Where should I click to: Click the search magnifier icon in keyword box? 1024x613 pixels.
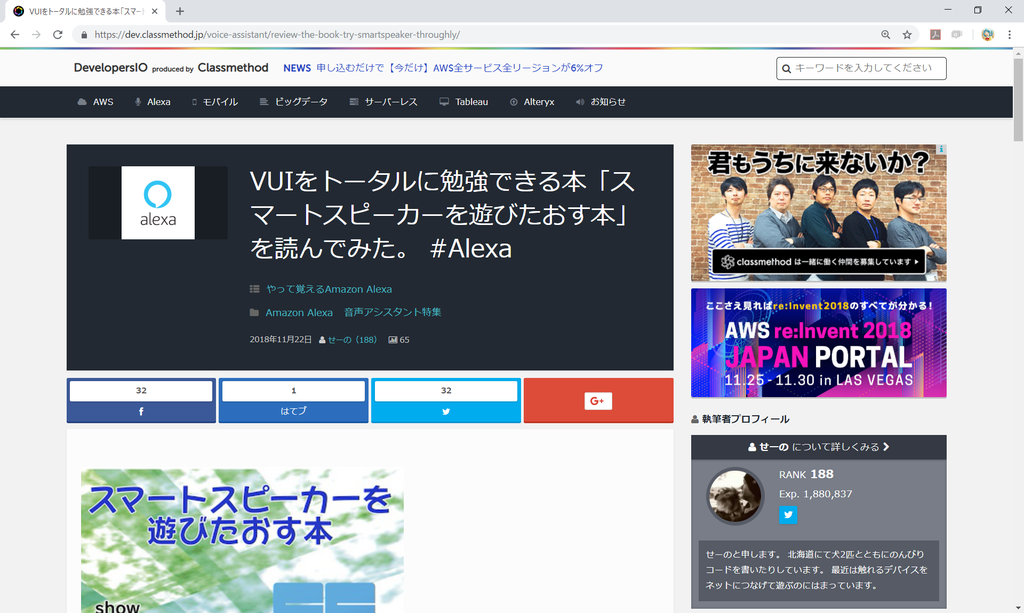coord(786,69)
